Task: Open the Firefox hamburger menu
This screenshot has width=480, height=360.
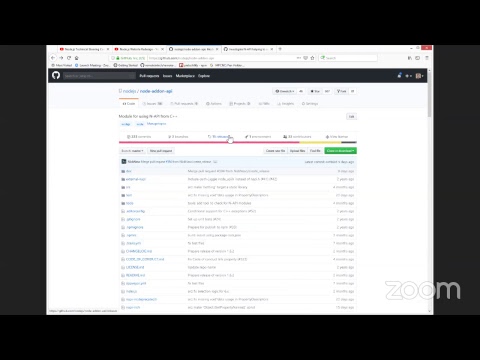Action: tap(426, 58)
